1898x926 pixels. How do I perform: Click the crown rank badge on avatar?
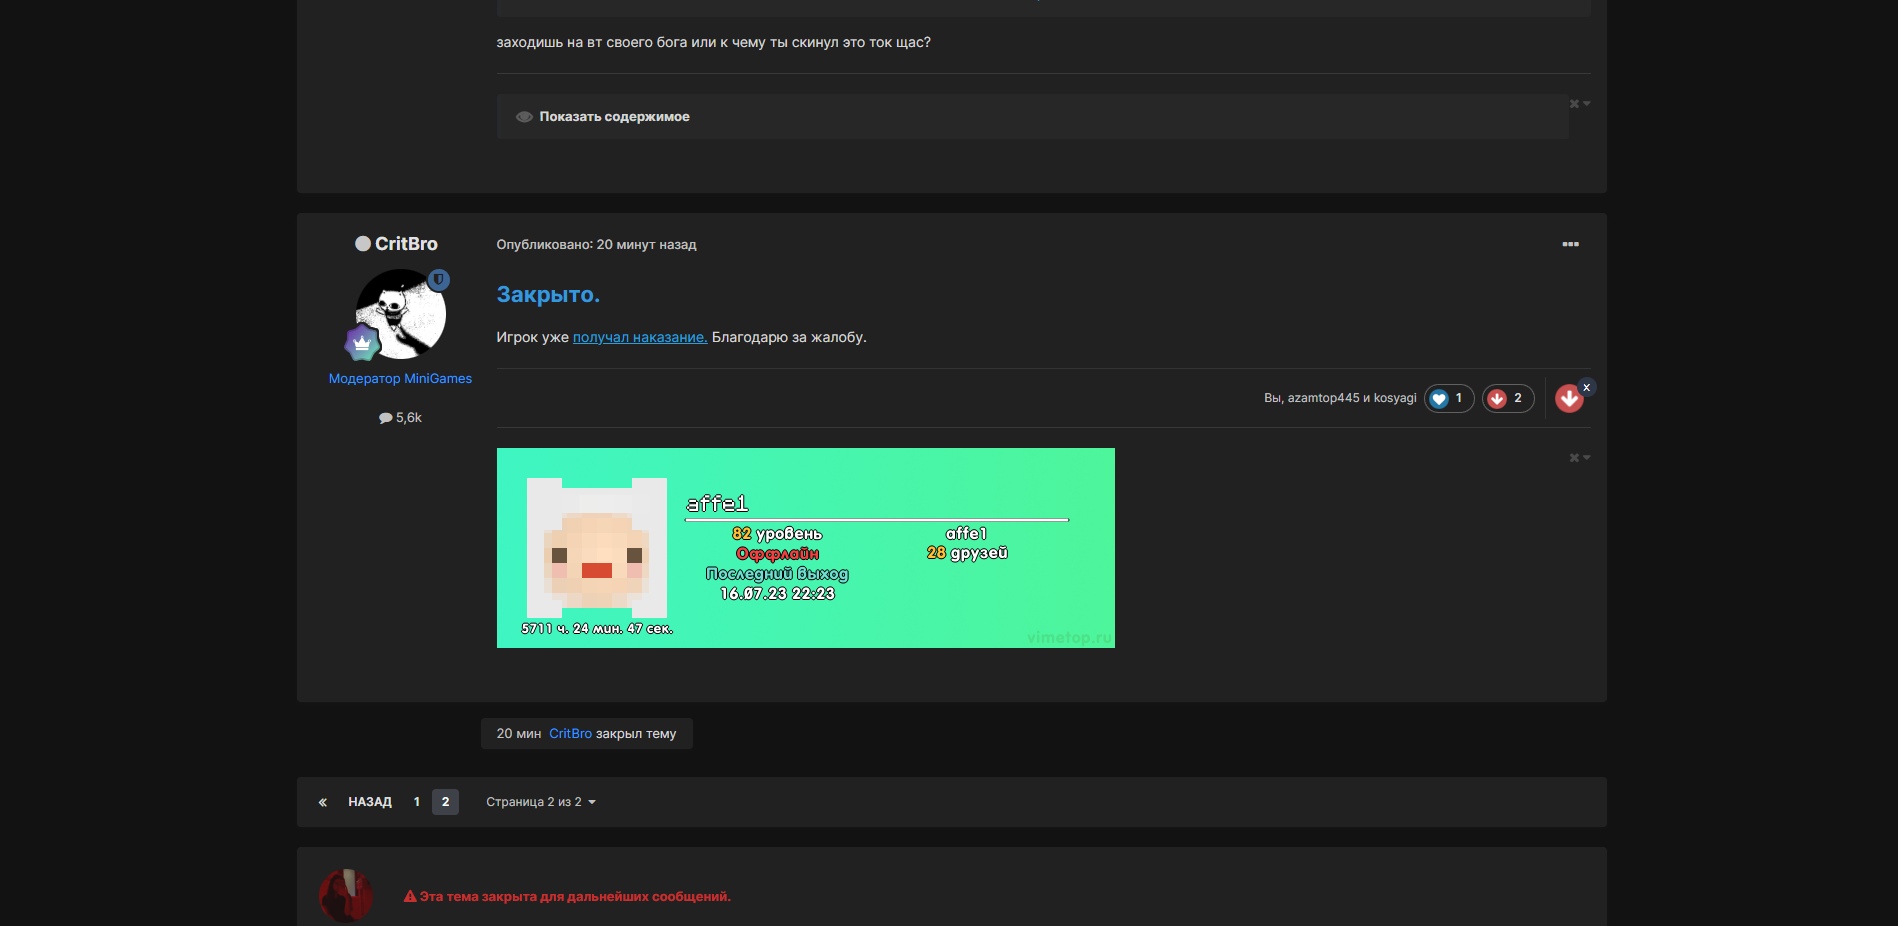(x=362, y=343)
